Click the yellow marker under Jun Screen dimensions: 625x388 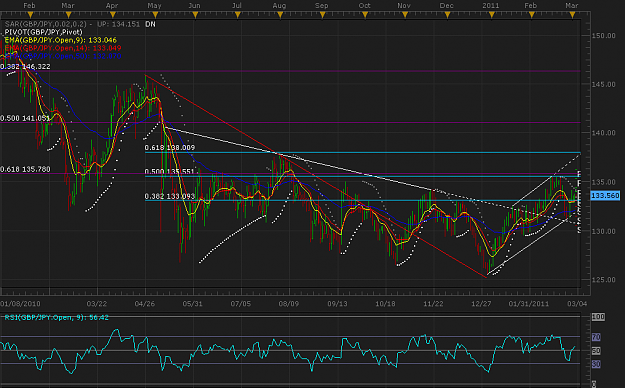195,15
